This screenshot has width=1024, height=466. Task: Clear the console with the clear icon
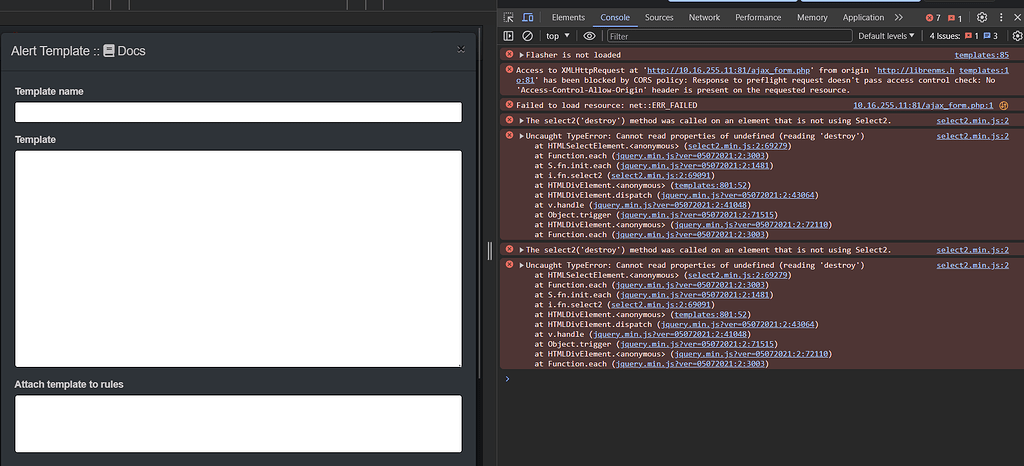[x=528, y=36]
